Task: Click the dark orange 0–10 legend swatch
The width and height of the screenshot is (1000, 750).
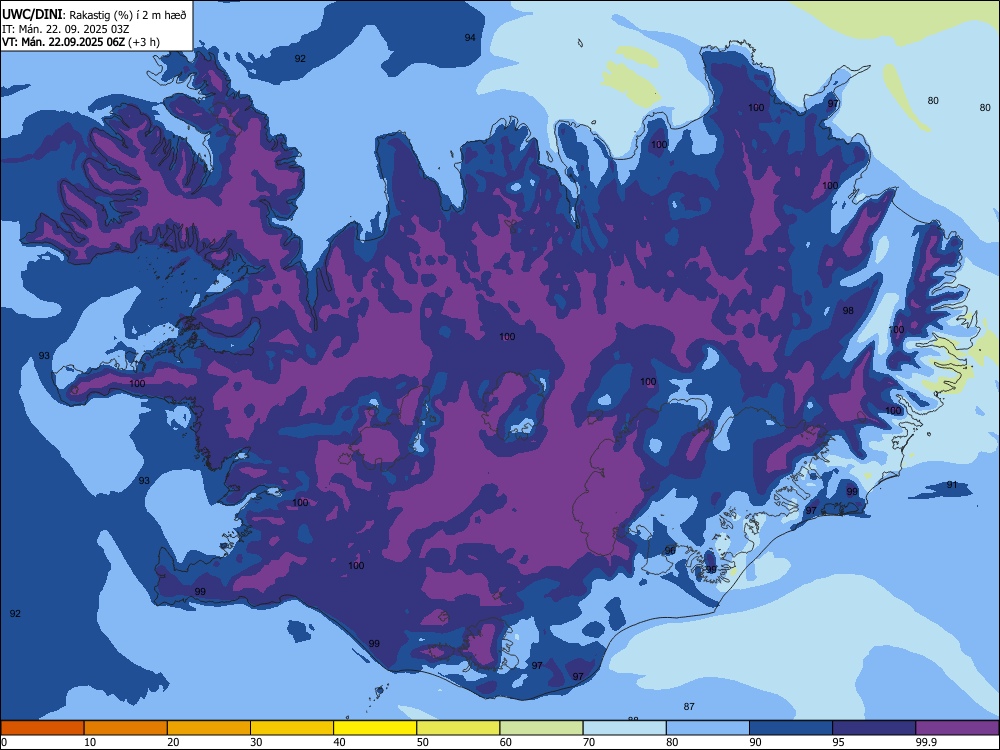Action: pos(42,728)
